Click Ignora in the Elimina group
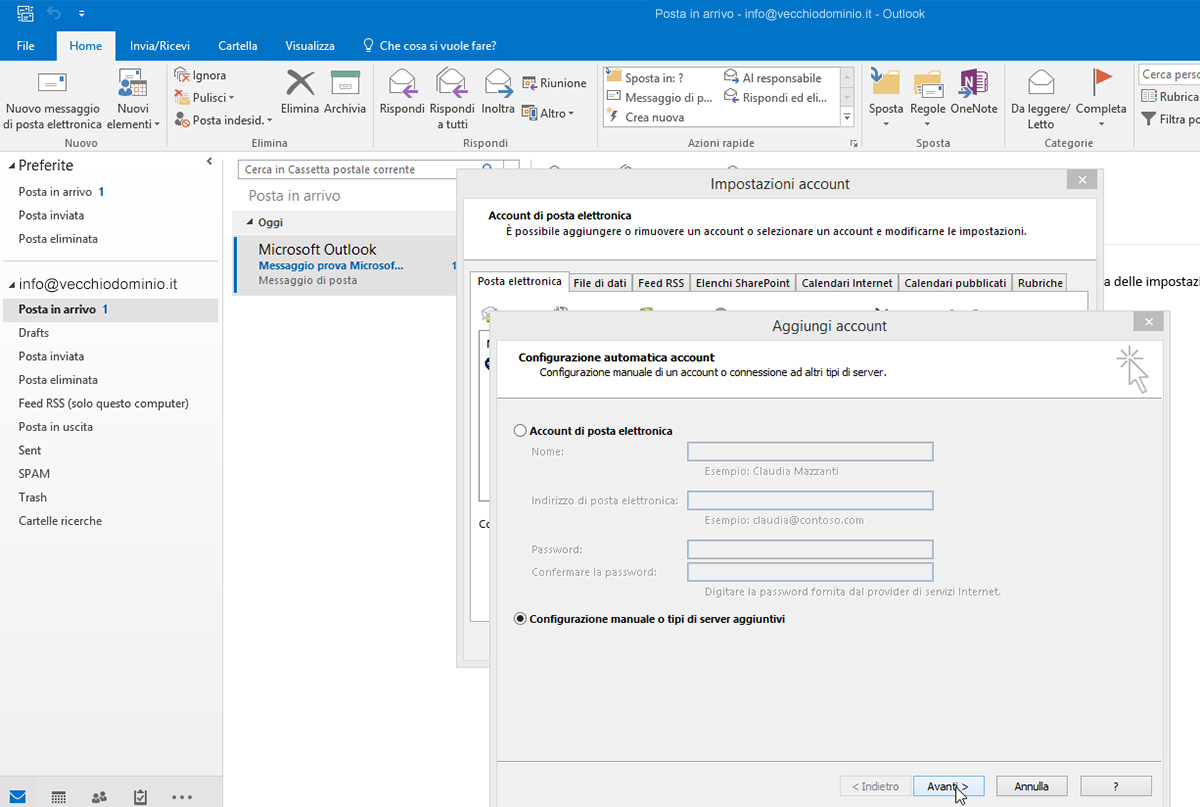Image resolution: width=1200 pixels, height=807 pixels. pos(201,75)
